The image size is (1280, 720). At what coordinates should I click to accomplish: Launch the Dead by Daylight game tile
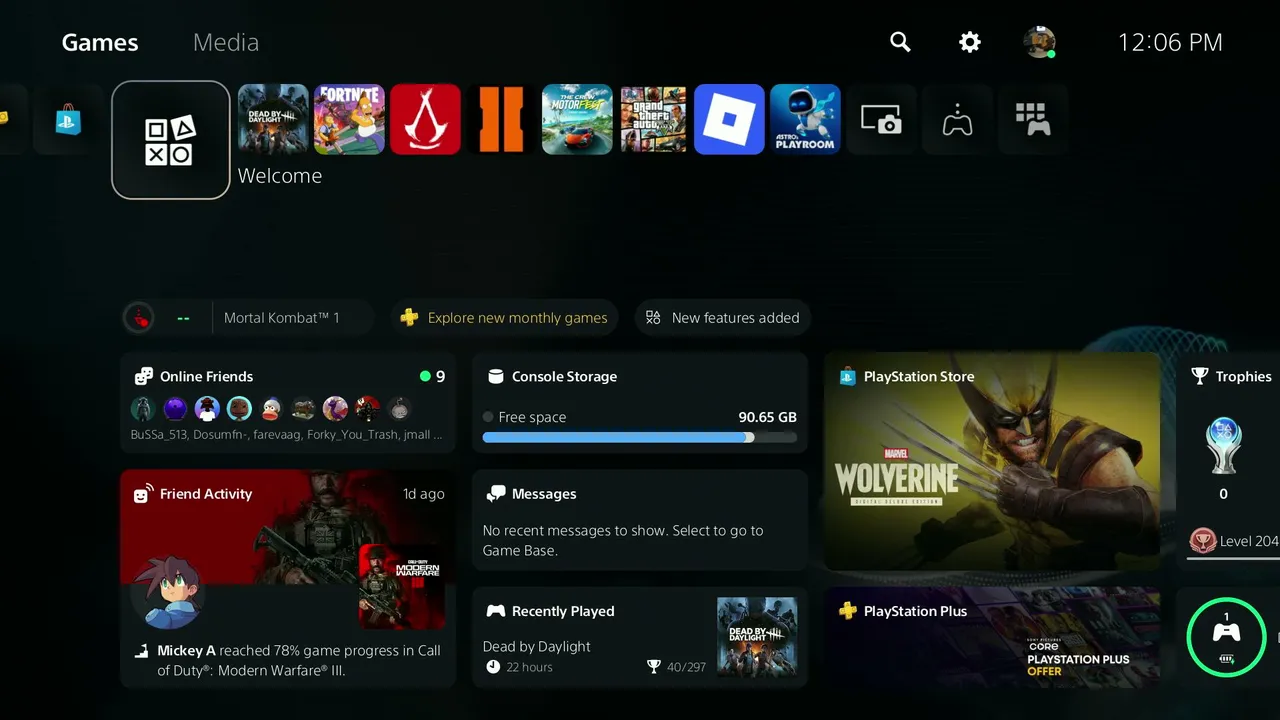click(273, 120)
